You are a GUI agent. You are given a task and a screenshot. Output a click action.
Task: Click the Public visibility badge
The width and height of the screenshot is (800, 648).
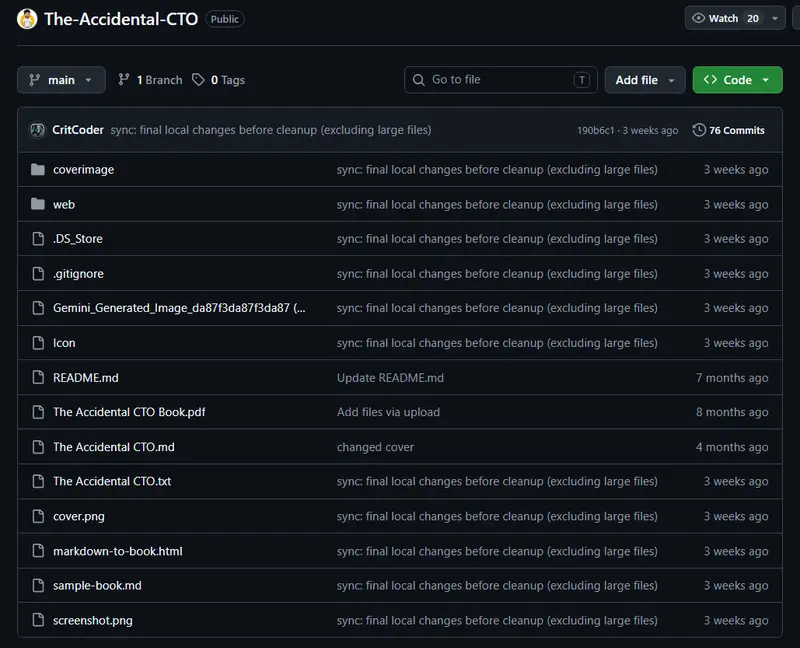224,19
